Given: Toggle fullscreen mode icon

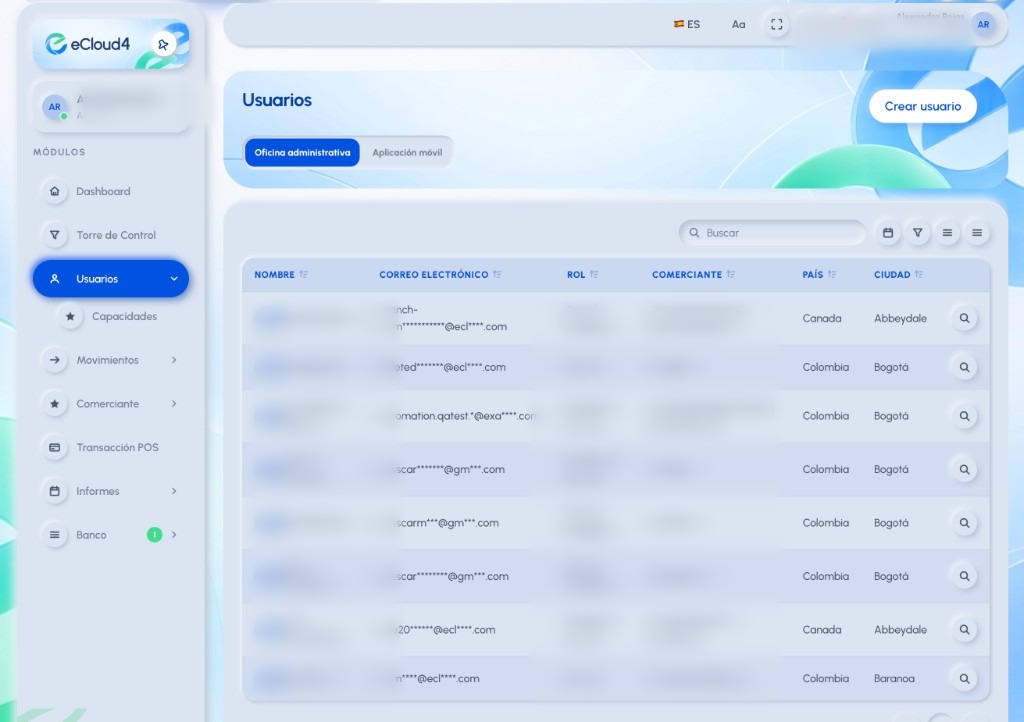Looking at the screenshot, I should click(776, 24).
